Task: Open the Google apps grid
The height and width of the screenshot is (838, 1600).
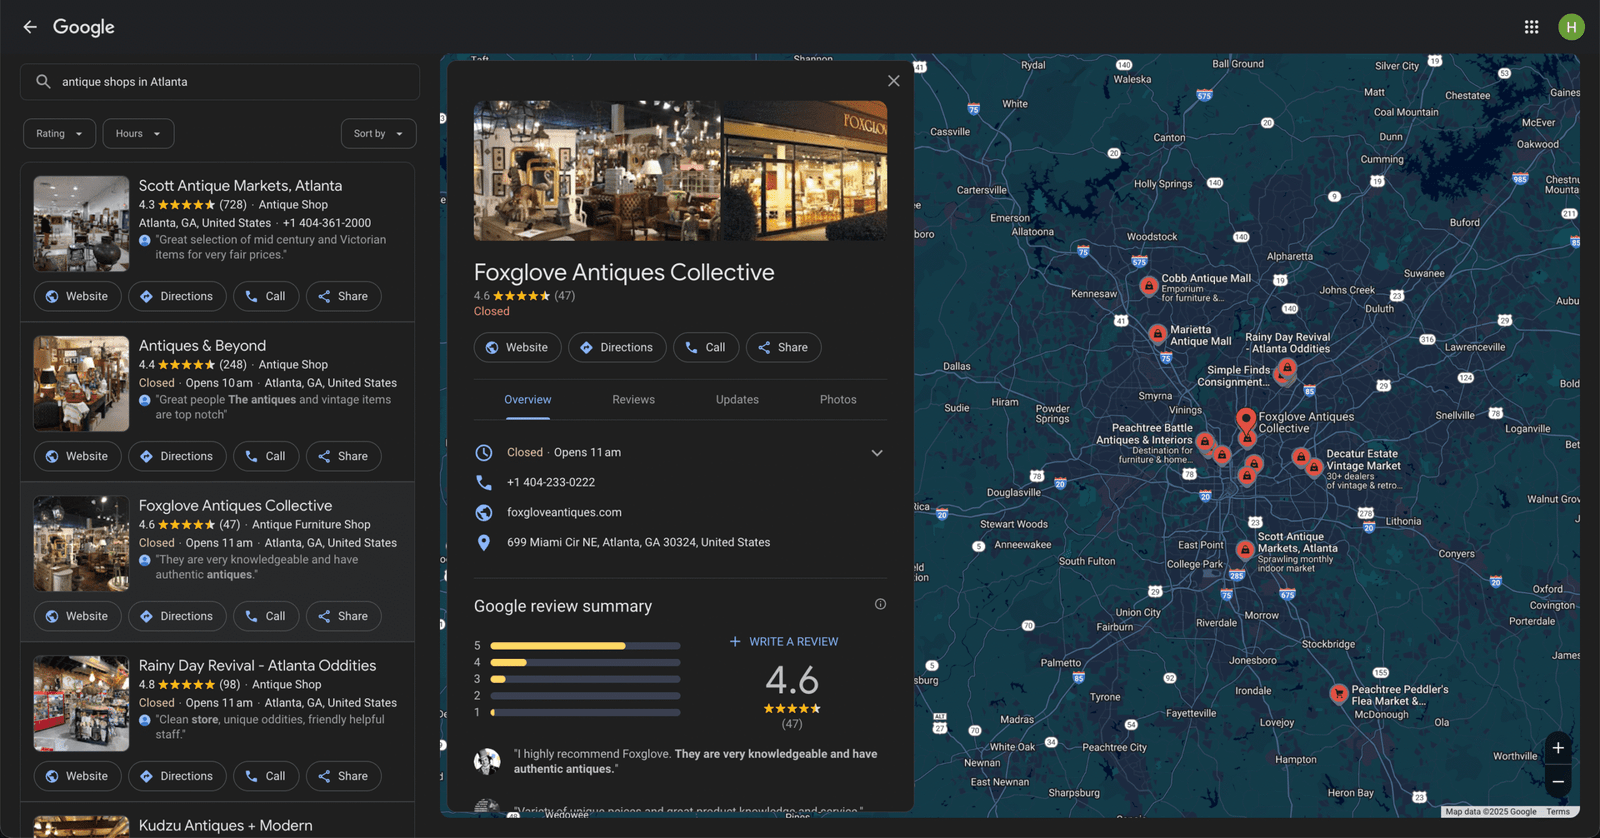Action: point(1531,27)
